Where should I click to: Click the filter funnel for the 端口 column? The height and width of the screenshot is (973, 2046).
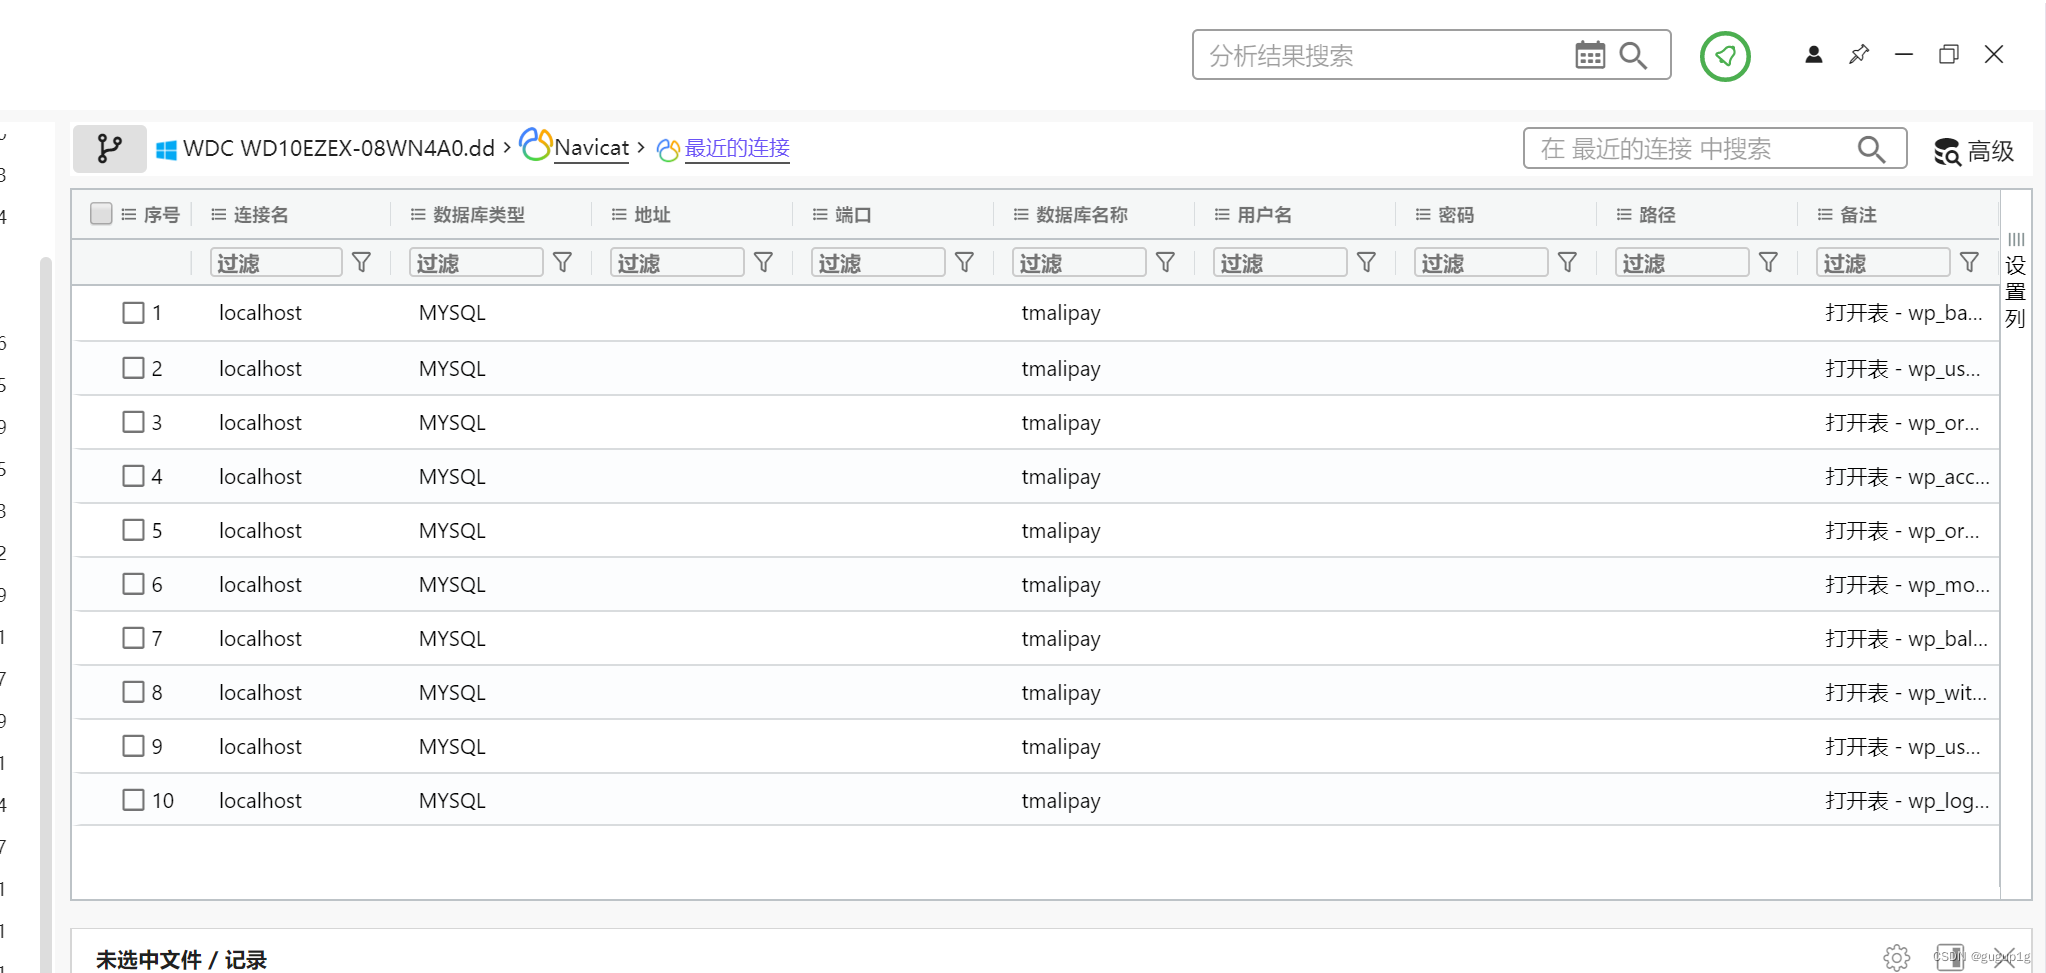[965, 262]
